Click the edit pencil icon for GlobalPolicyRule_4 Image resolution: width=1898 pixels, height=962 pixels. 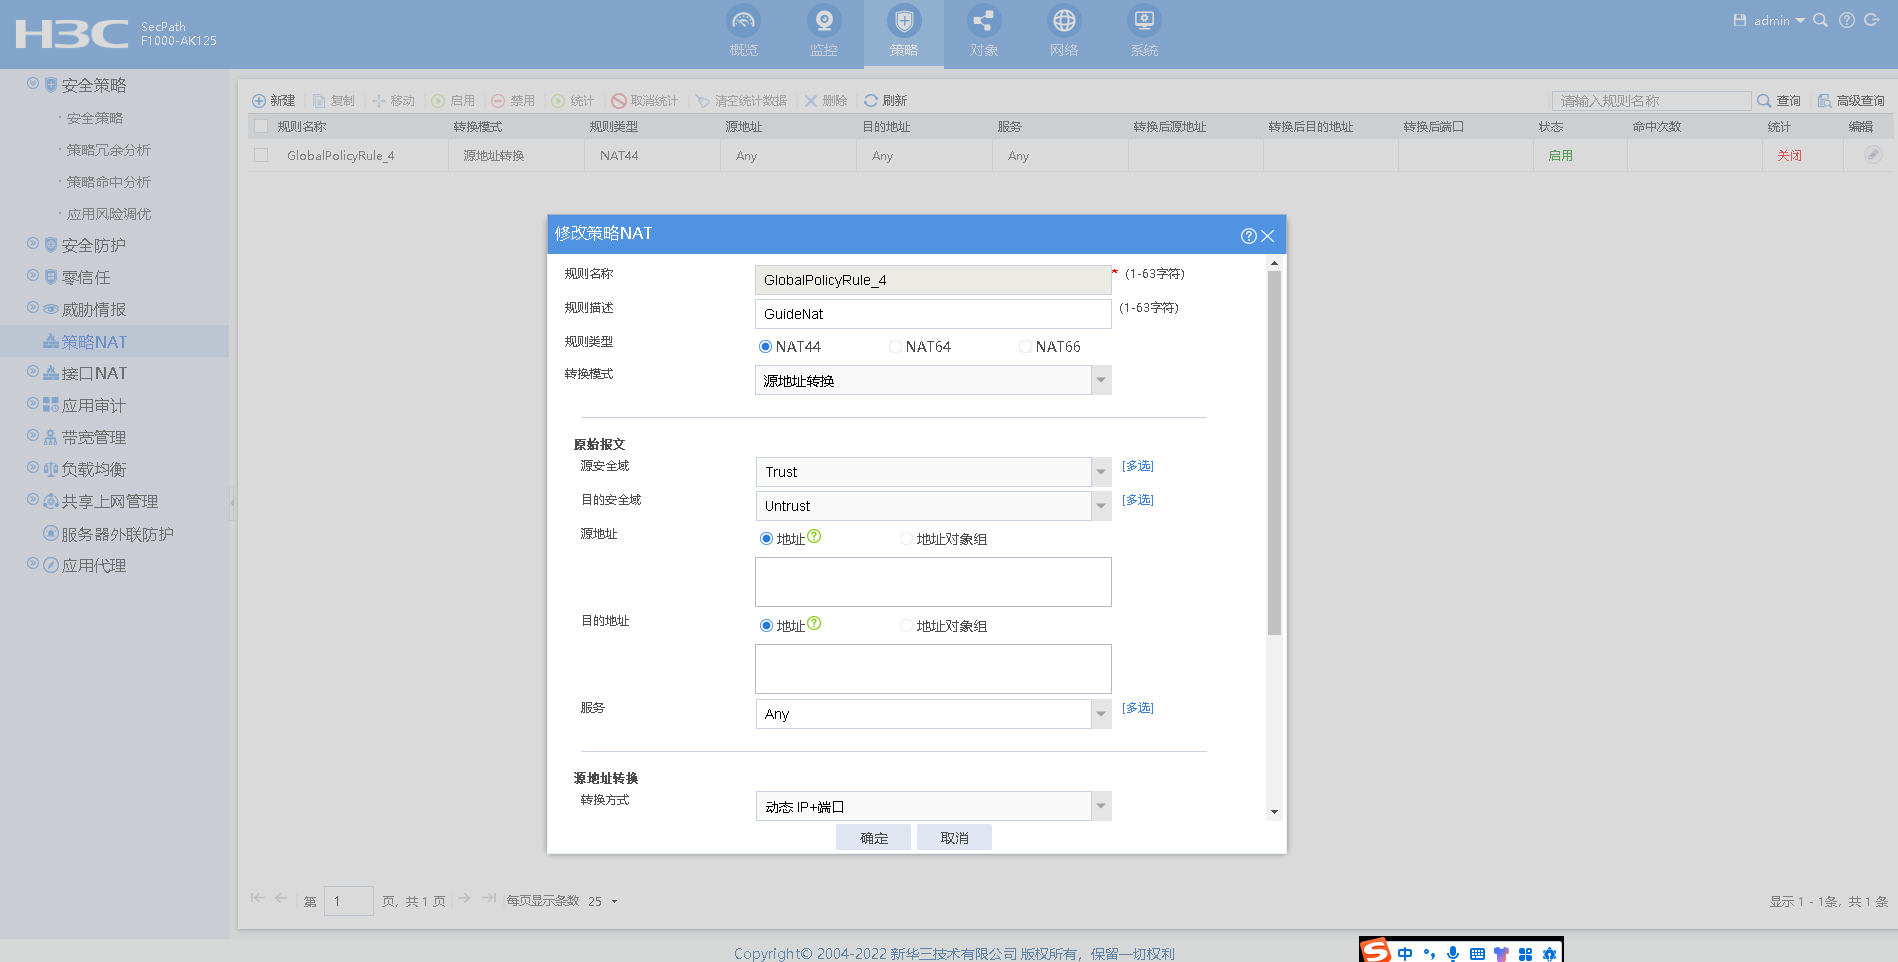click(1872, 155)
